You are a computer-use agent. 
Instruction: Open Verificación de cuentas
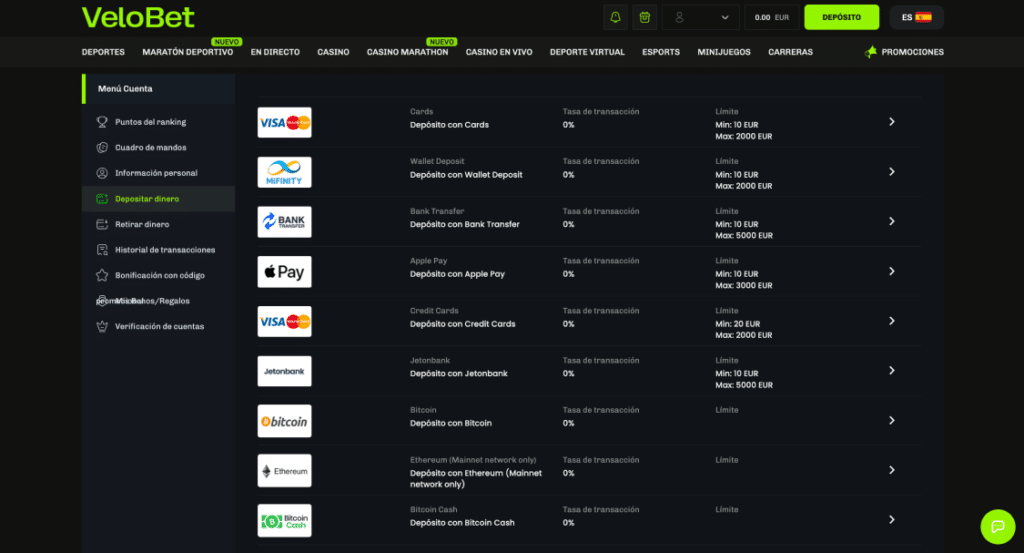(x=159, y=326)
